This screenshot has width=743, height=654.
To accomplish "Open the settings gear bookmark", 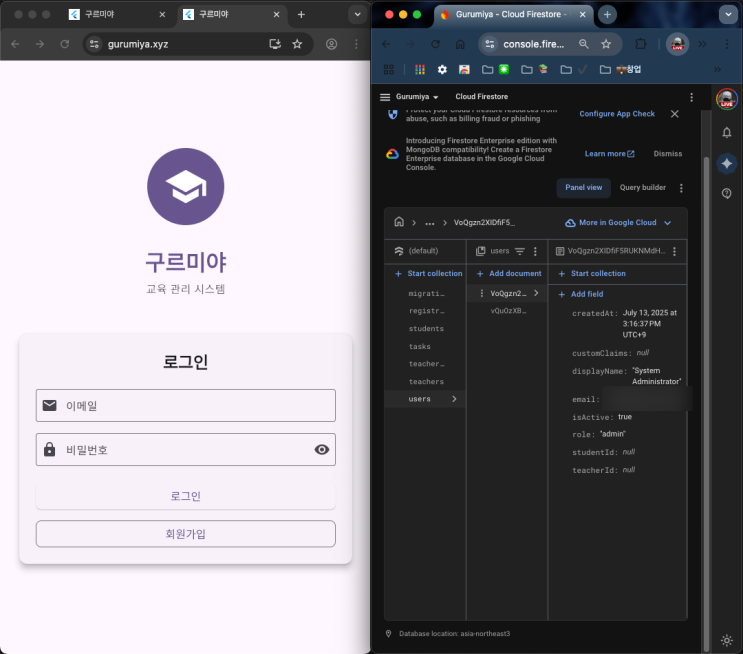I will pyautogui.click(x=442, y=70).
